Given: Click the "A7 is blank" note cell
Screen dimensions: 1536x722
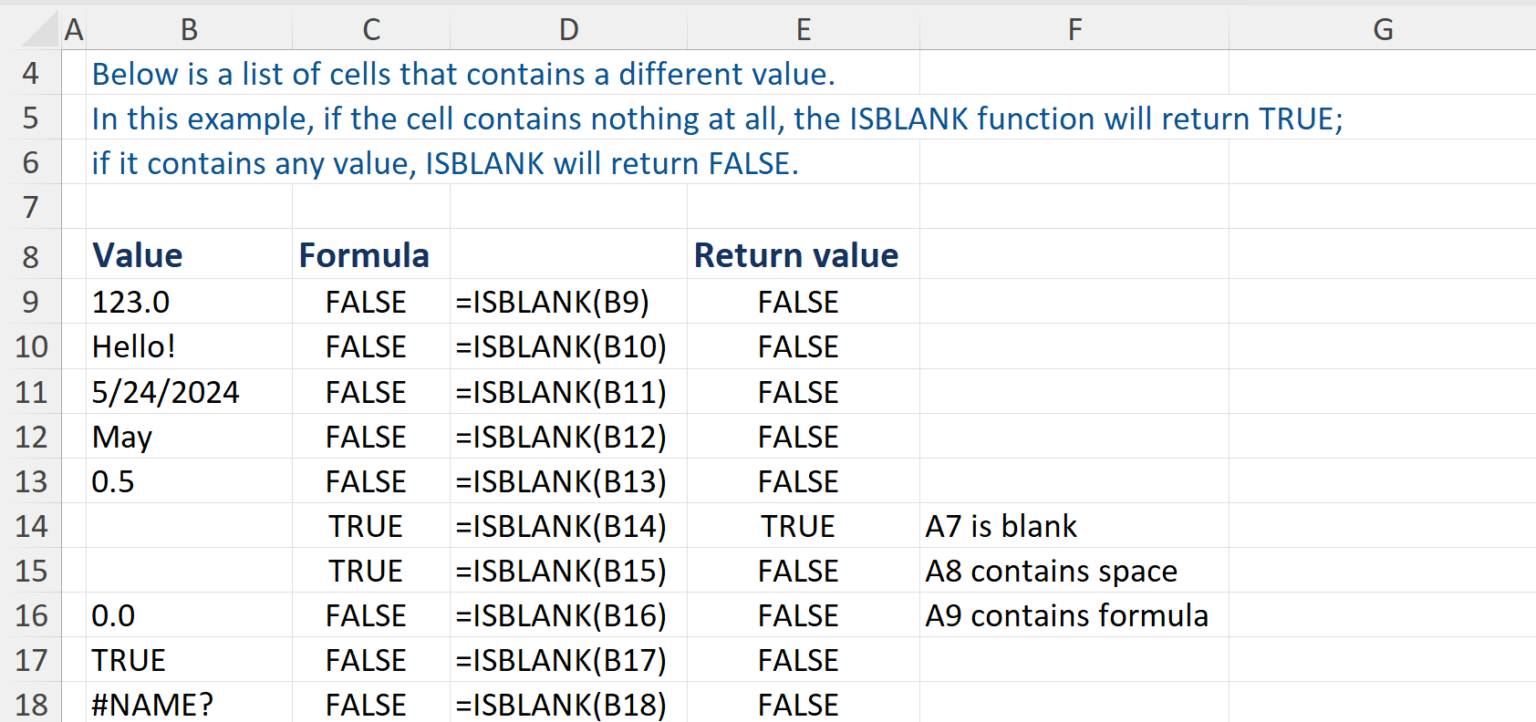Looking at the screenshot, I should click(1002, 526).
